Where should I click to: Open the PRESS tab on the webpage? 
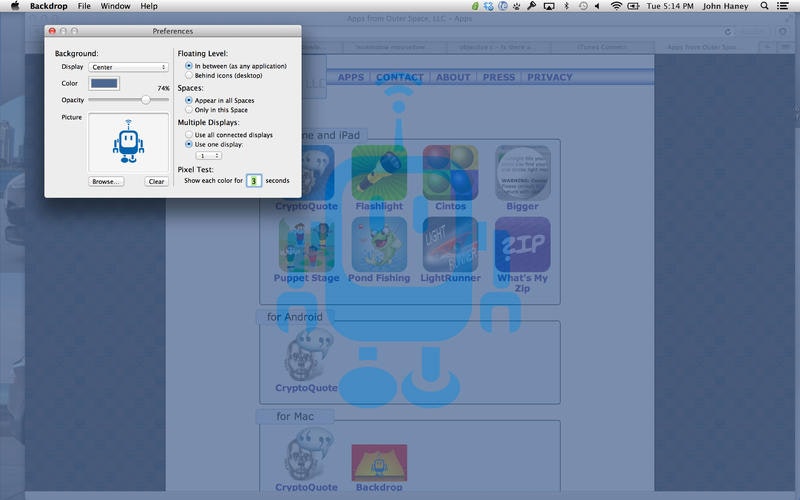pos(499,77)
